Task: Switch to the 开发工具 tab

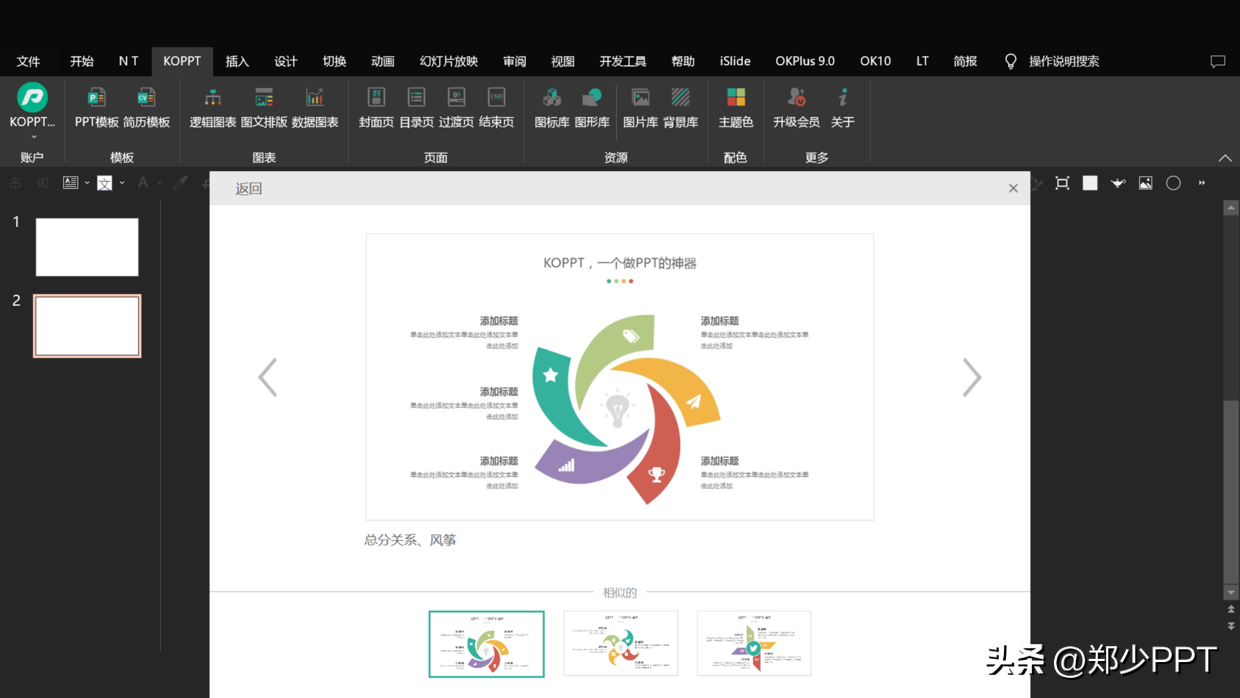Action: pyautogui.click(x=623, y=61)
